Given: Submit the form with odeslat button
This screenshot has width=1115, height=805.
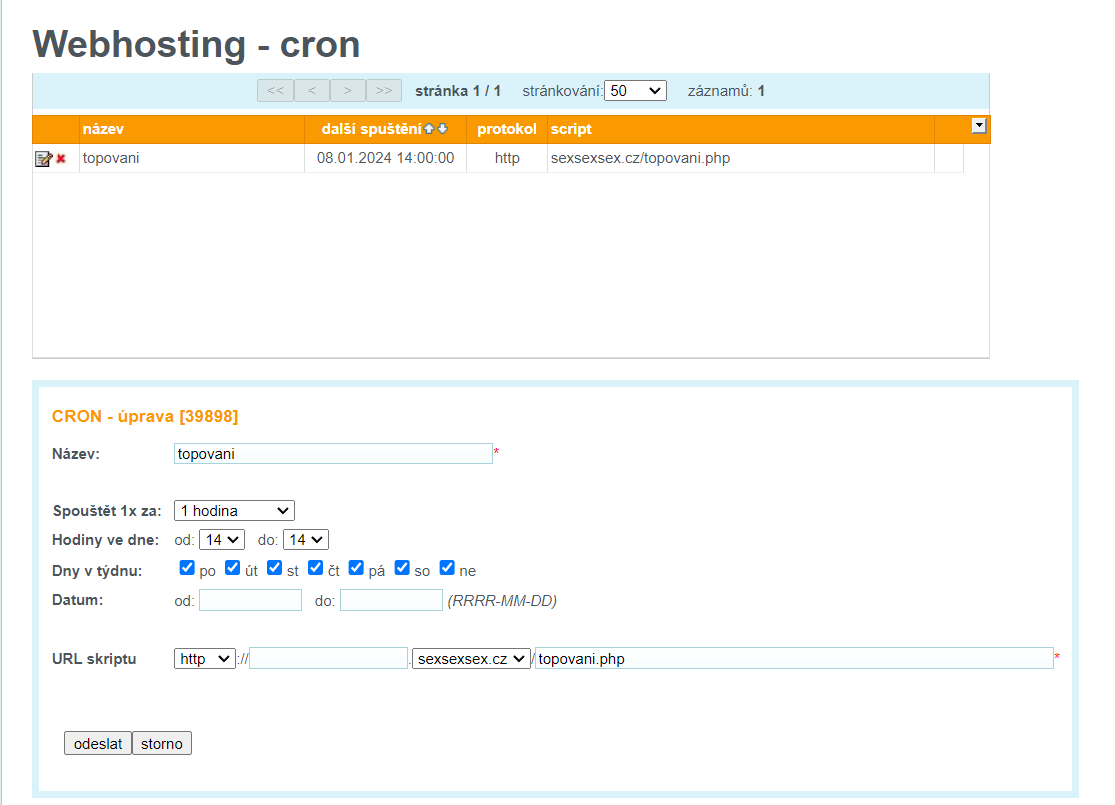Looking at the screenshot, I should coord(98,744).
